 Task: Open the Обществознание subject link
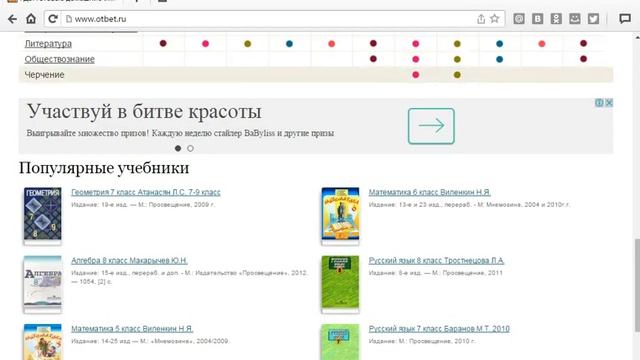[x=60, y=59]
